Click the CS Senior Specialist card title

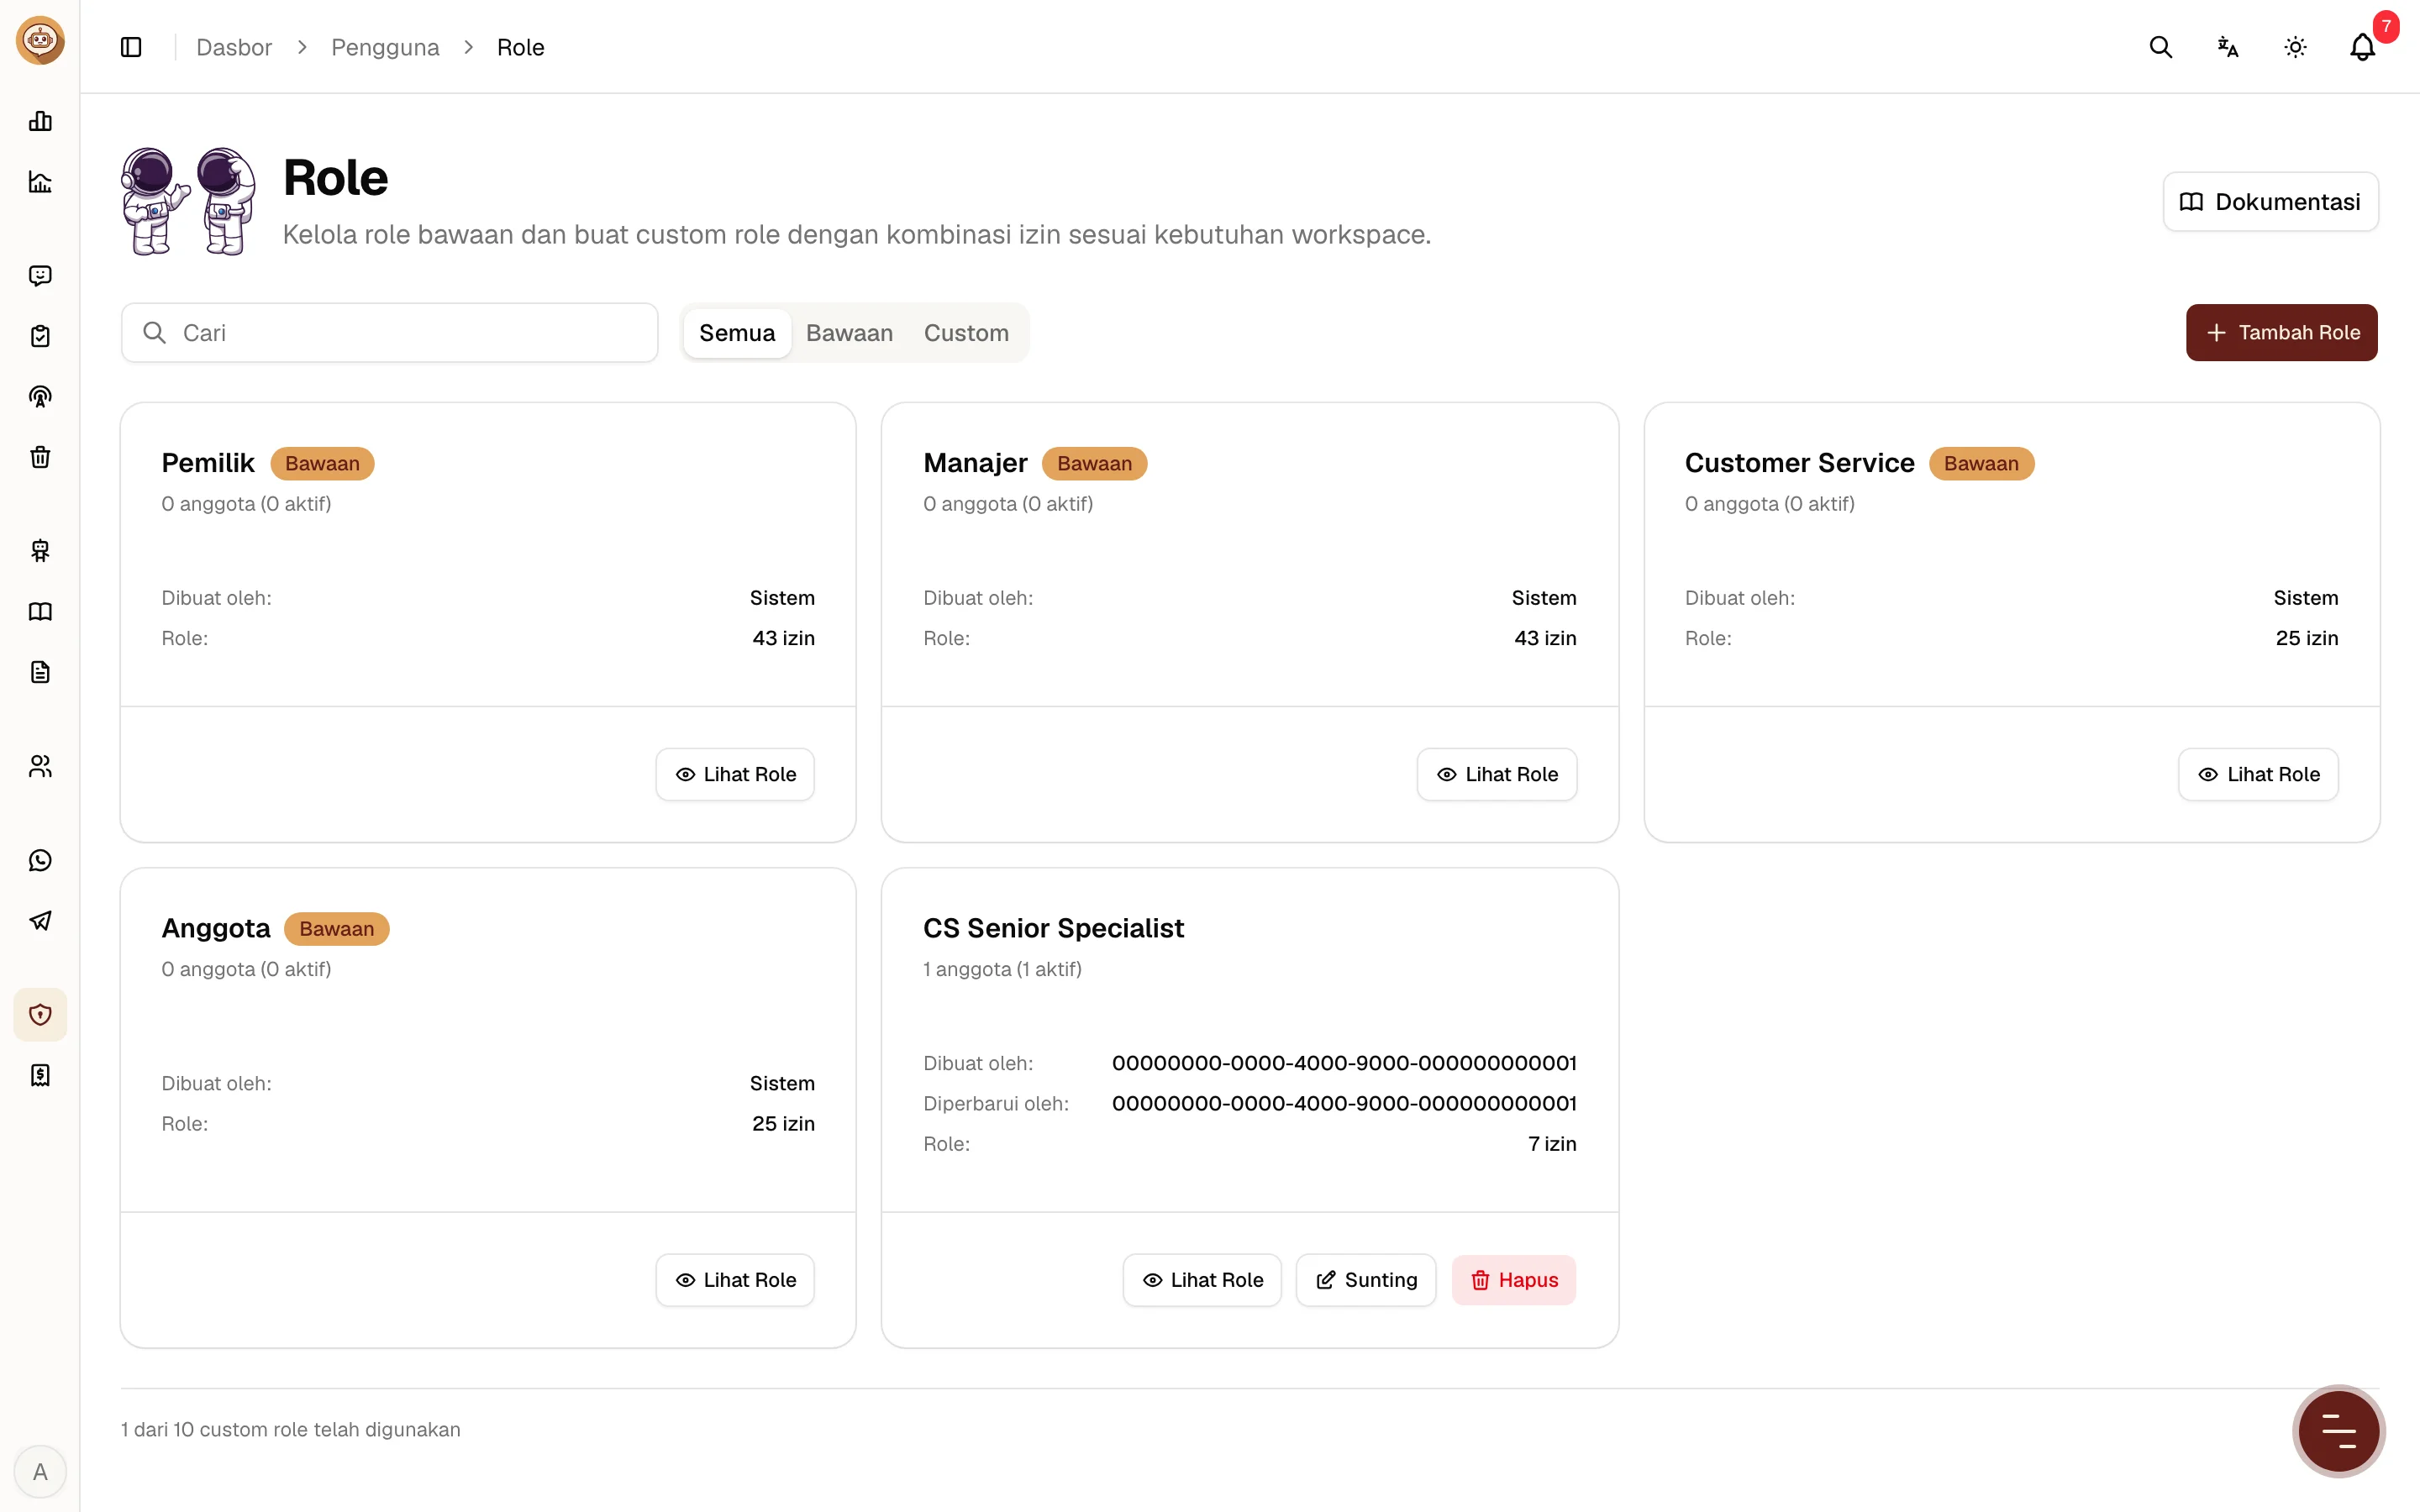1053,928
